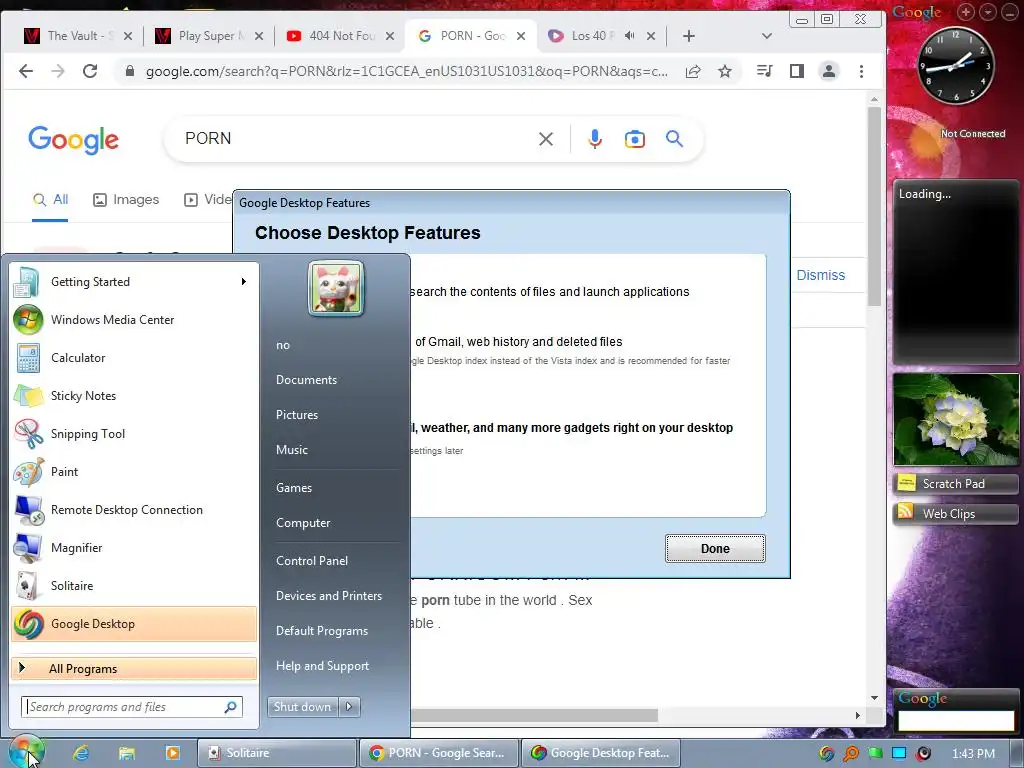Click the share page icon in address bar

693,71
